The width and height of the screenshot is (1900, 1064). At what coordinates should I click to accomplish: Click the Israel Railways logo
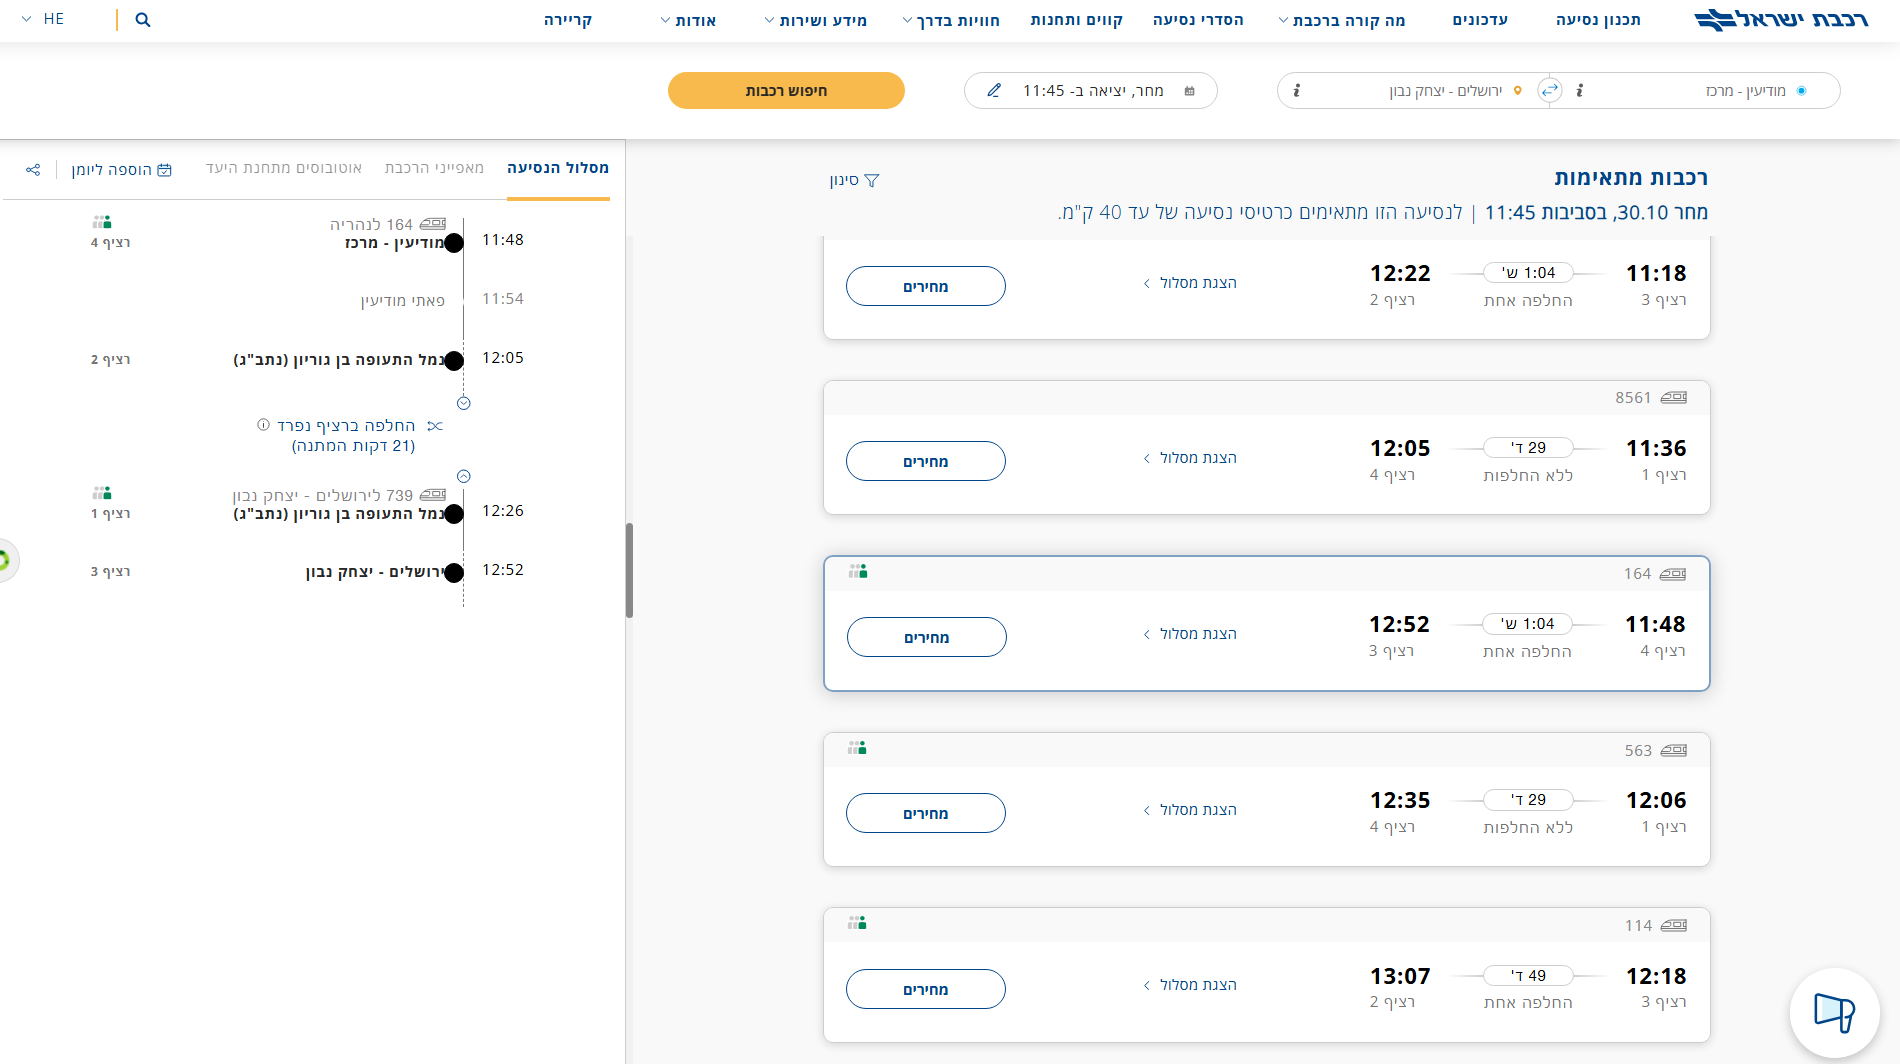point(1781,20)
